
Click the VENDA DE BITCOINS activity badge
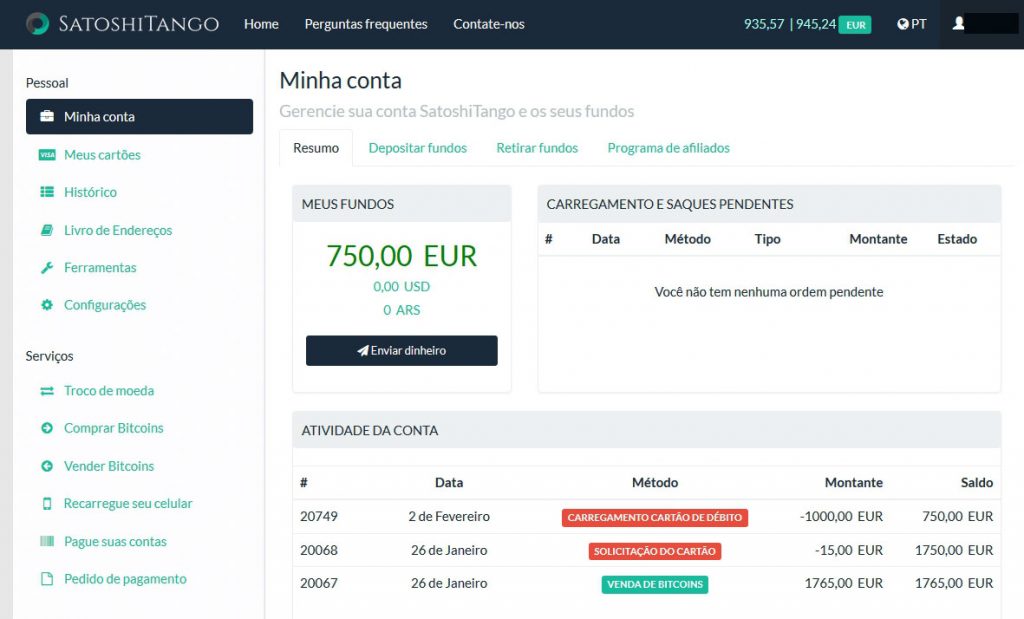point(654,584)
